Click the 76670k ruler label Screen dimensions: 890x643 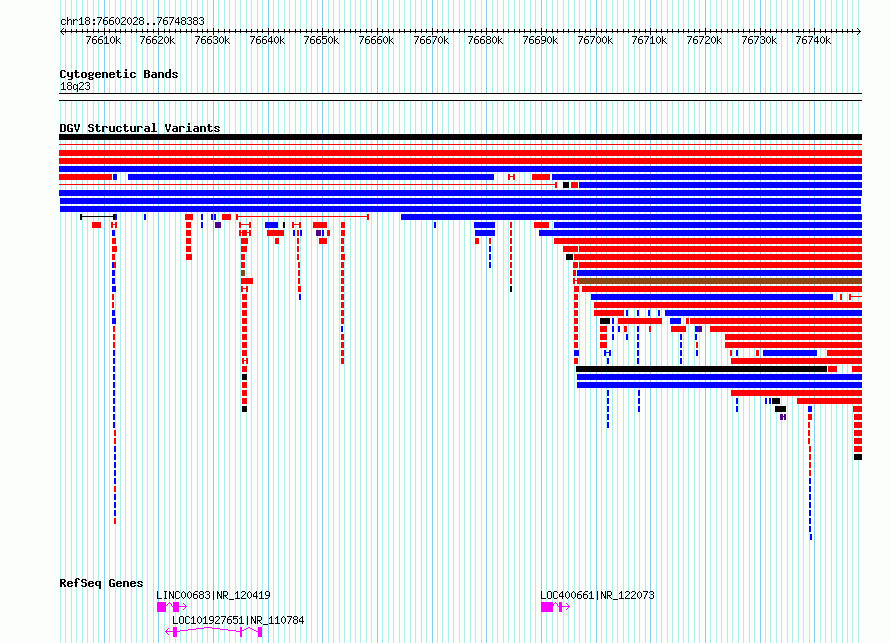431,40
